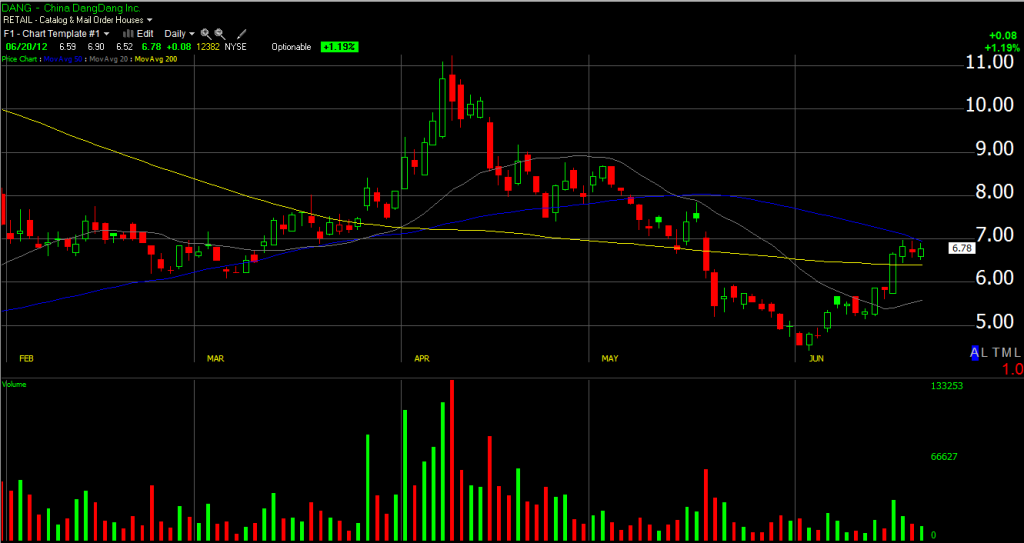Click the red 1.0 value below scale letters
Image resolution: width=1024 pixels, height=543 pixels.
tap(1013, 369)
